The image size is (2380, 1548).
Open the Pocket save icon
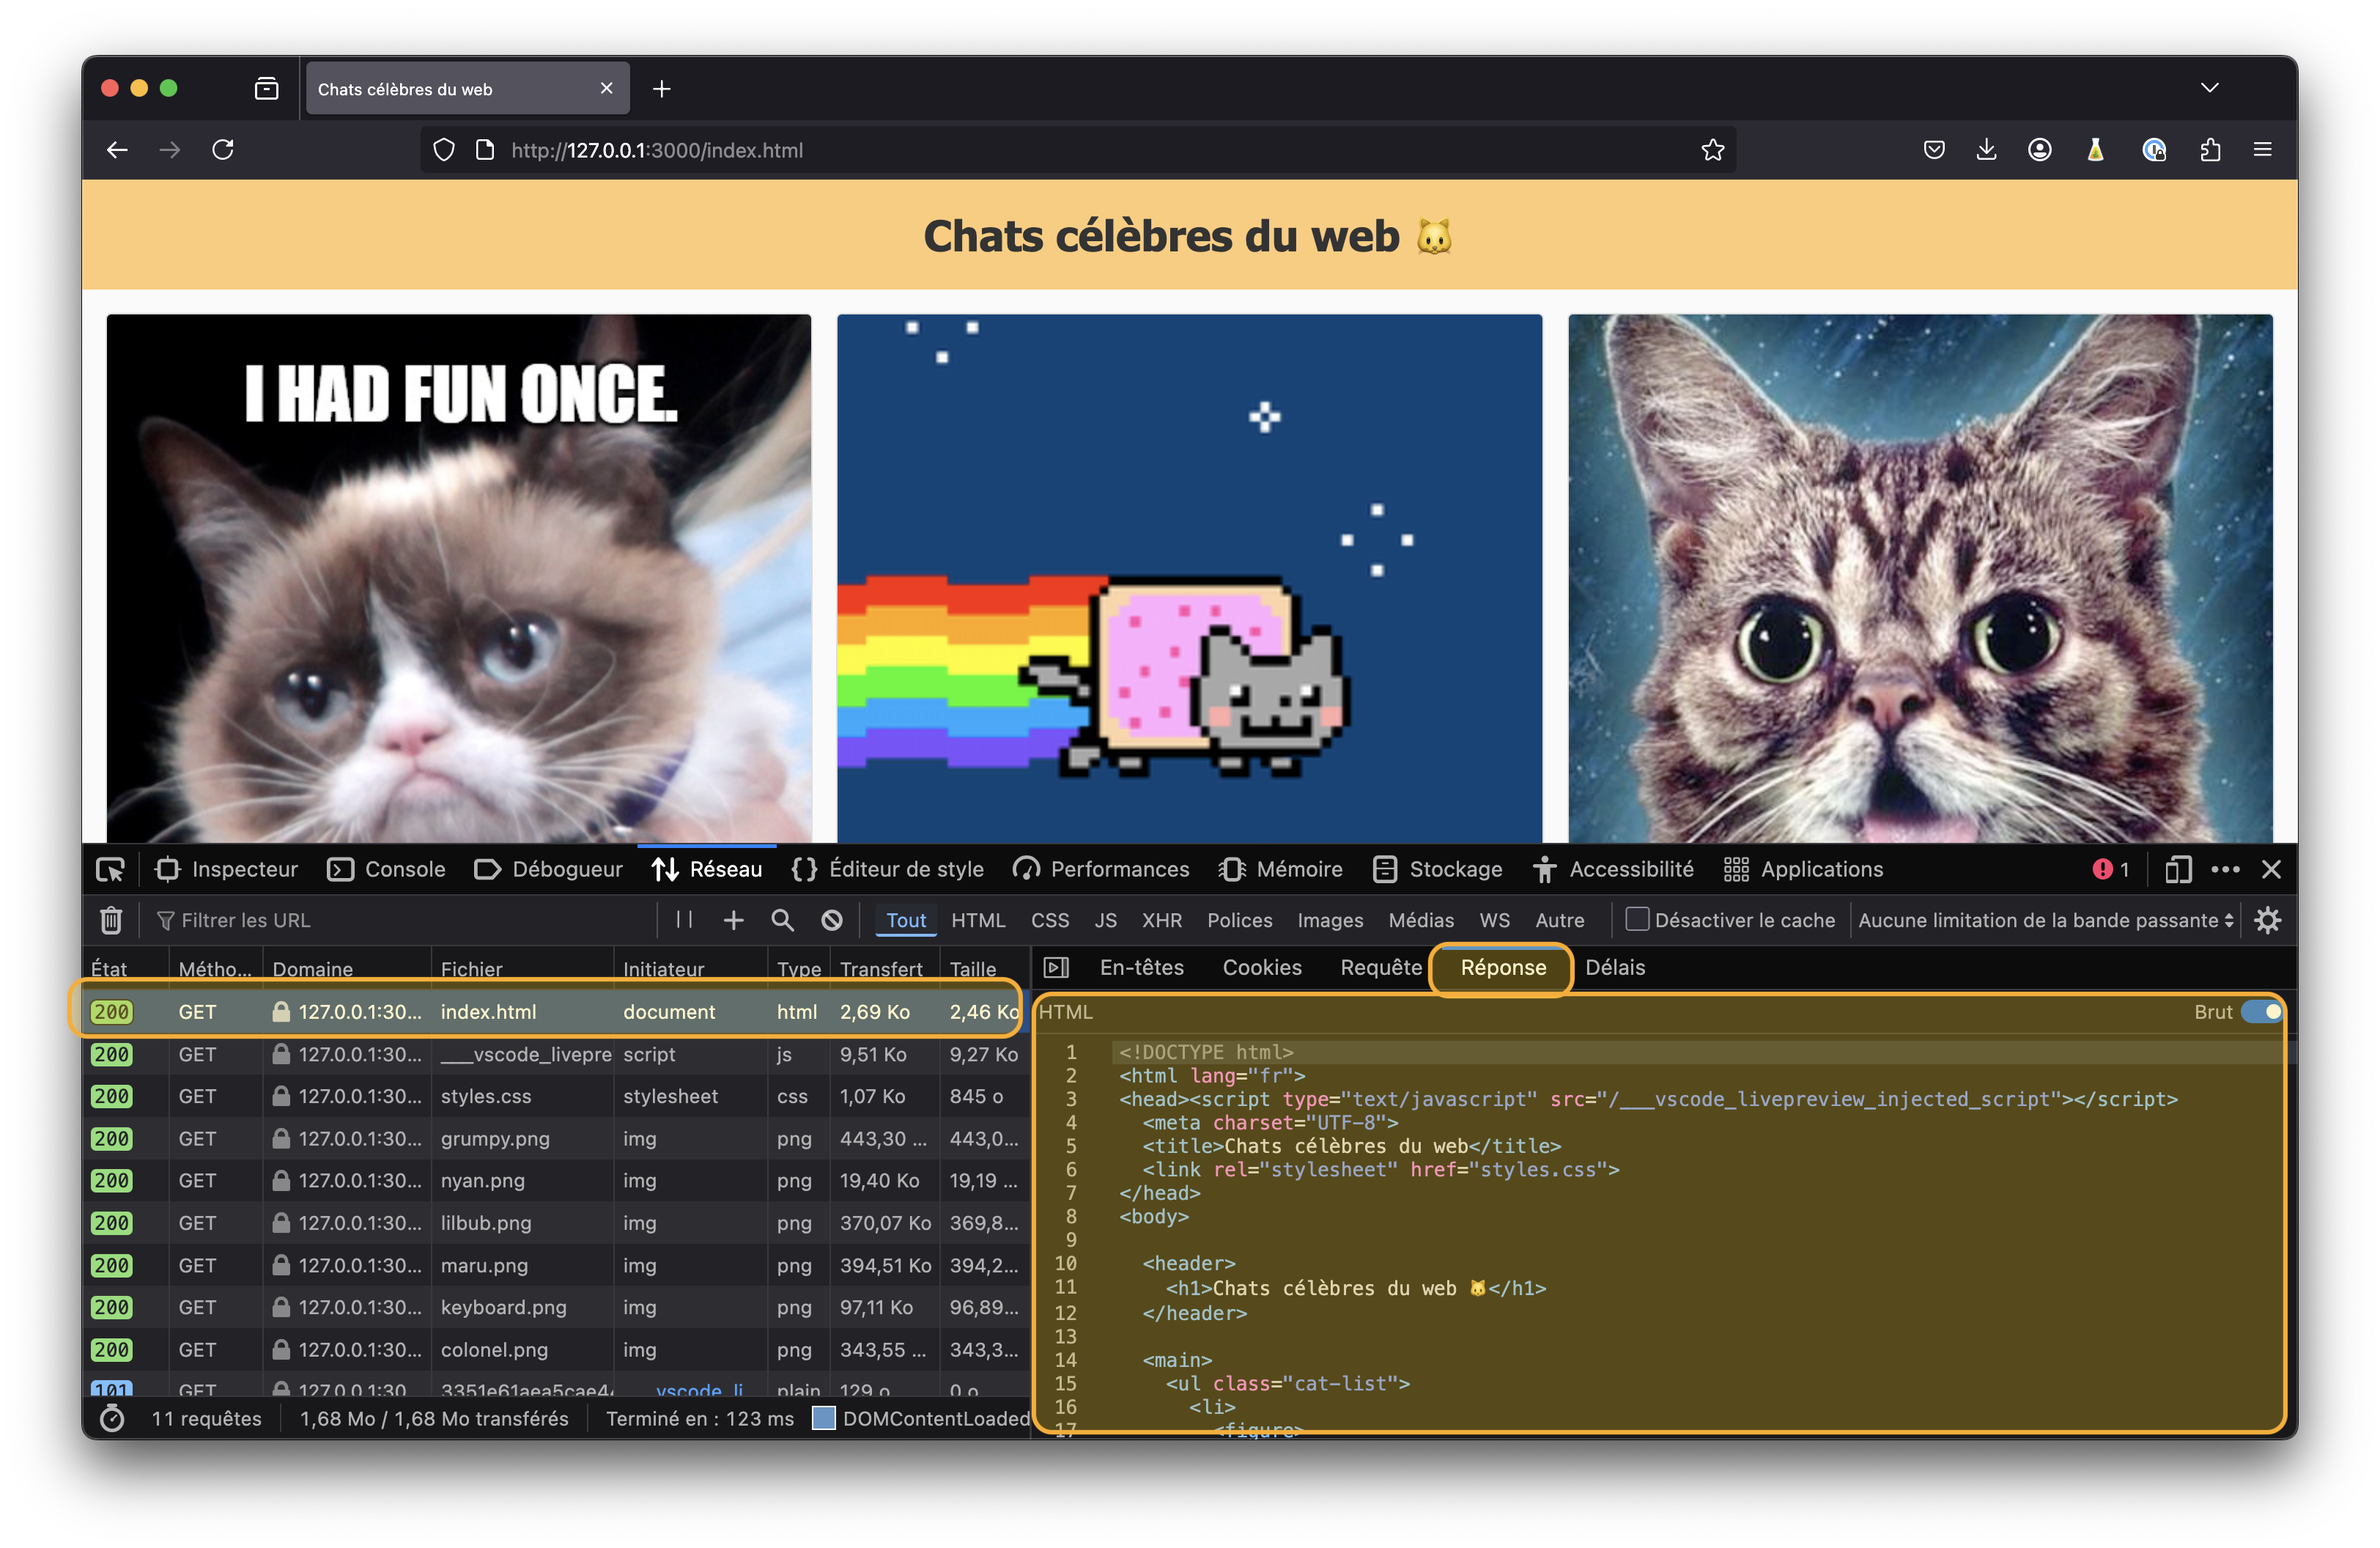(x=1933, y=150)
